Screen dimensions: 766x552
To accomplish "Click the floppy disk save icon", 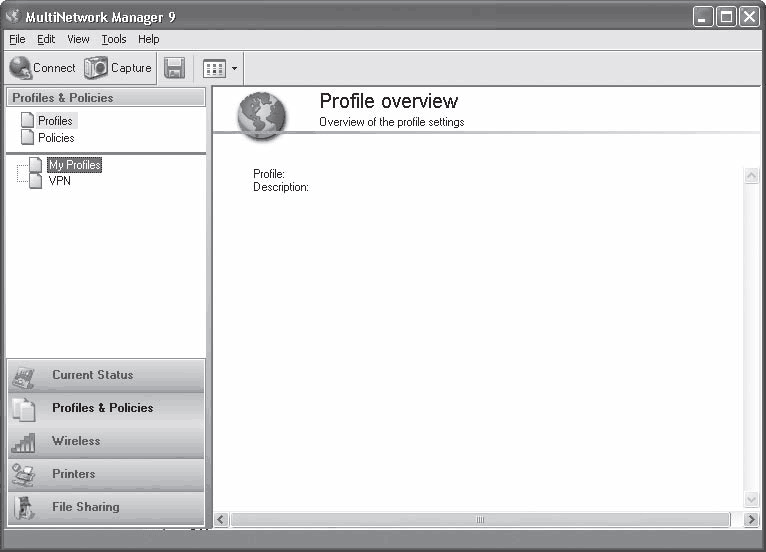I will tap(174, 68).
